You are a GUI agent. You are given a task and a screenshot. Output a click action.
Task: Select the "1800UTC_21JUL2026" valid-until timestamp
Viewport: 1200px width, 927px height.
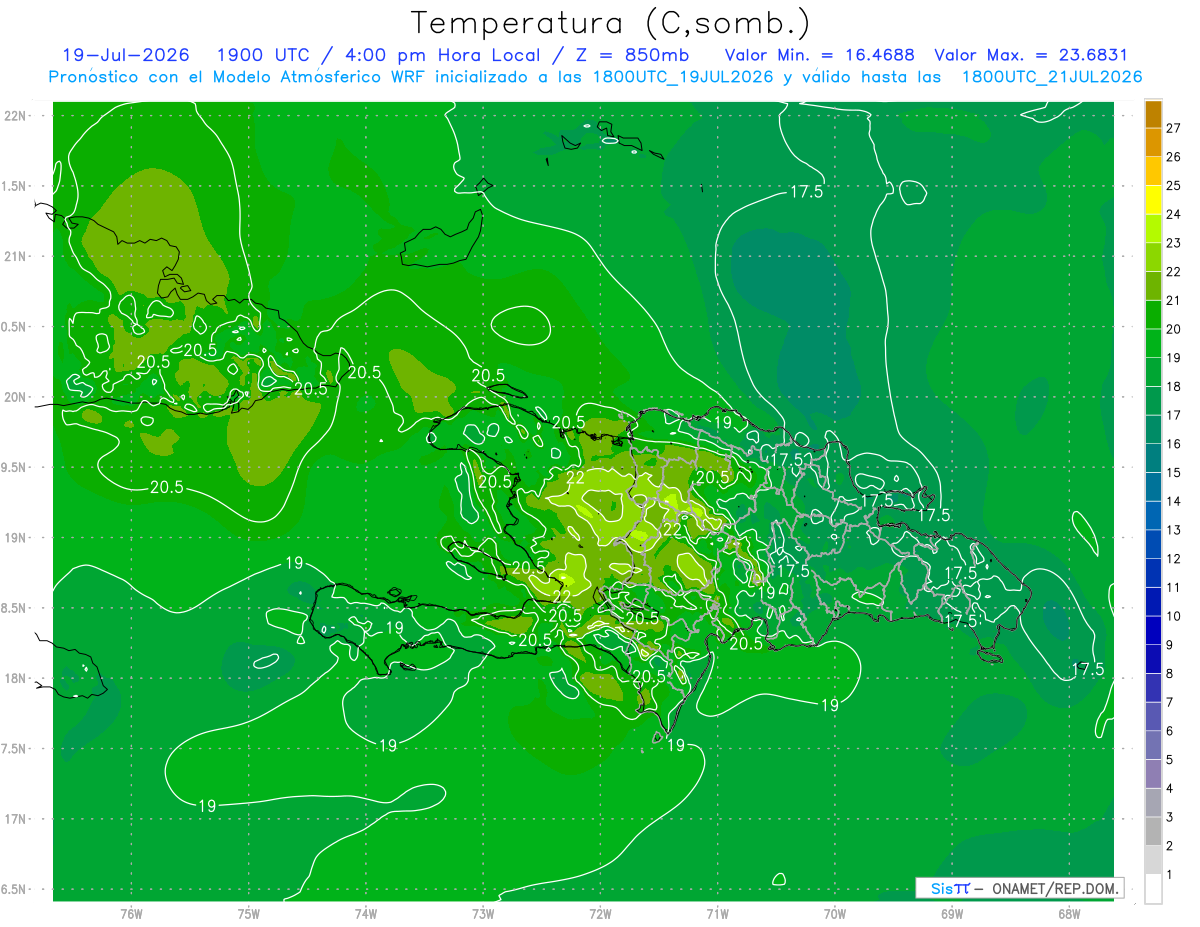tap(1051, 77)
